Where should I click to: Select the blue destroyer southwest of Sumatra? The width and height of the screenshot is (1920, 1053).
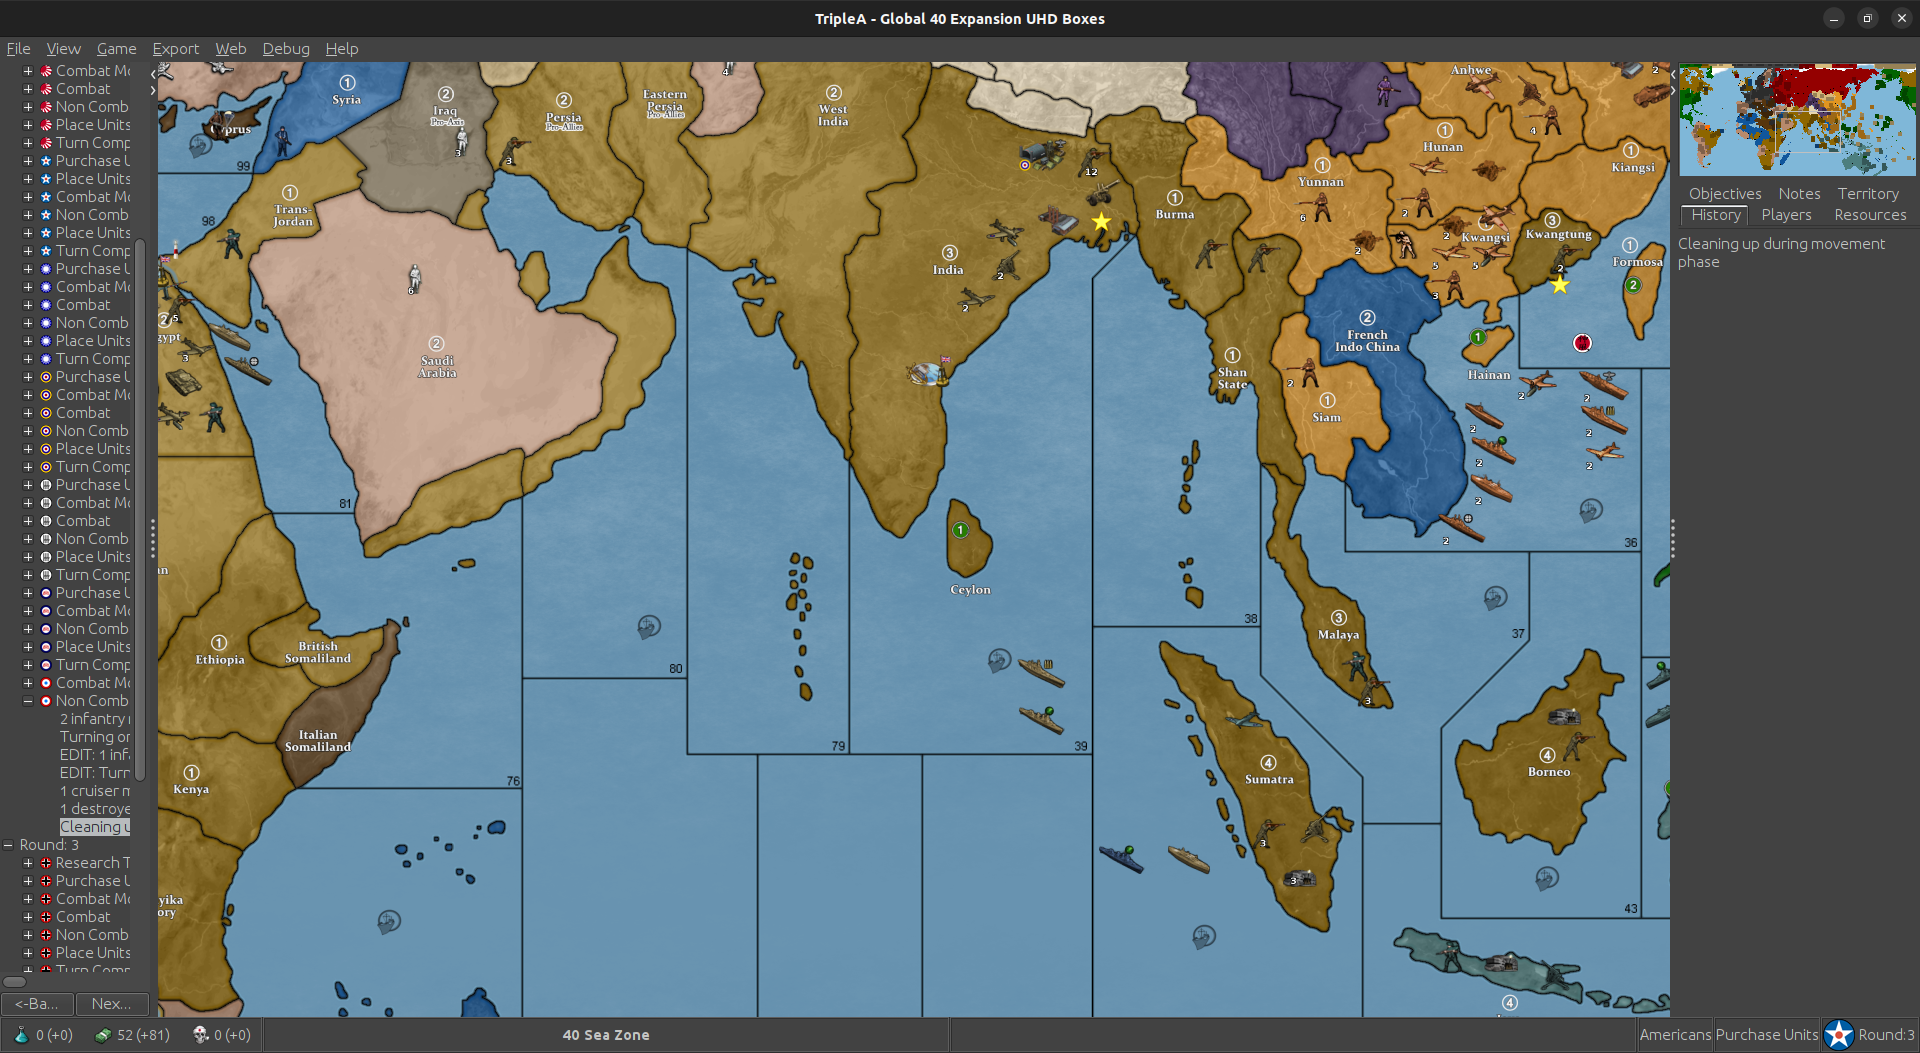[x=1121, y=858]
